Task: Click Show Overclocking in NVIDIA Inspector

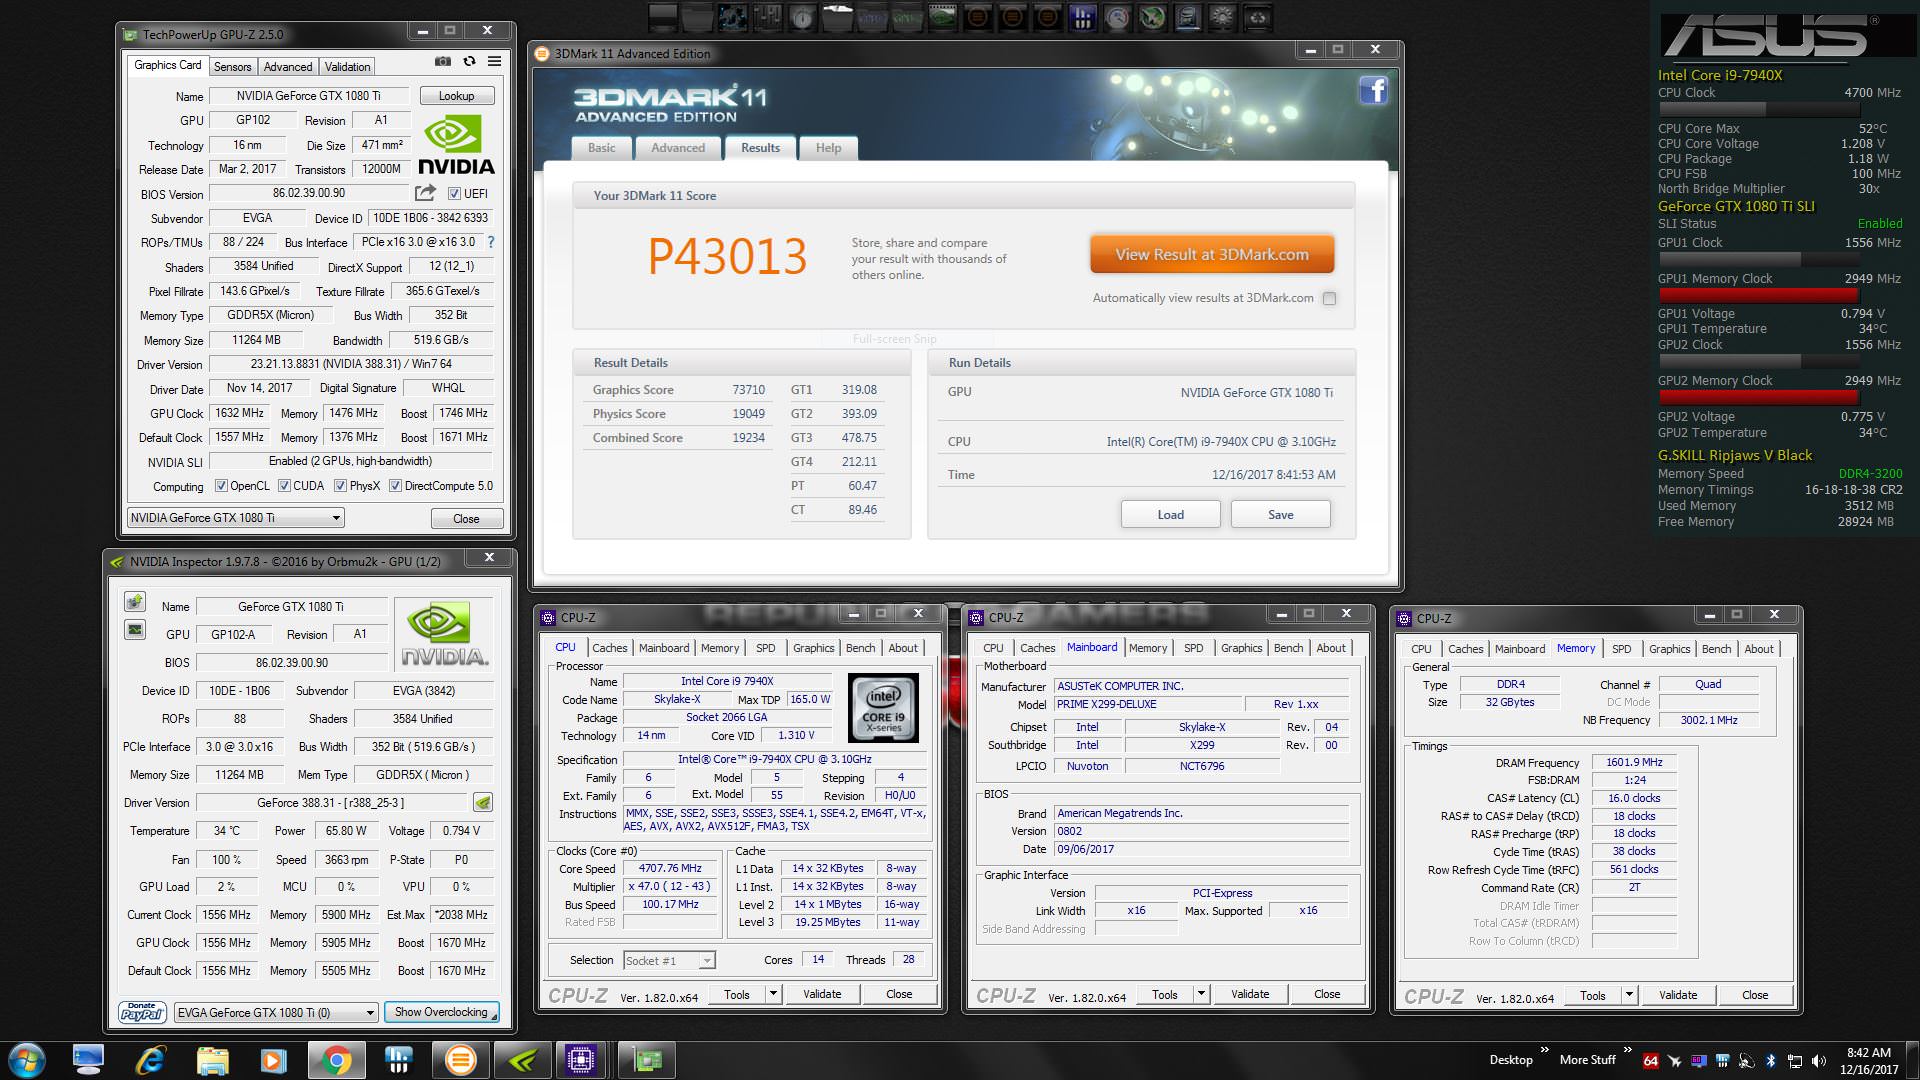Action: [x=441, y=1012]
